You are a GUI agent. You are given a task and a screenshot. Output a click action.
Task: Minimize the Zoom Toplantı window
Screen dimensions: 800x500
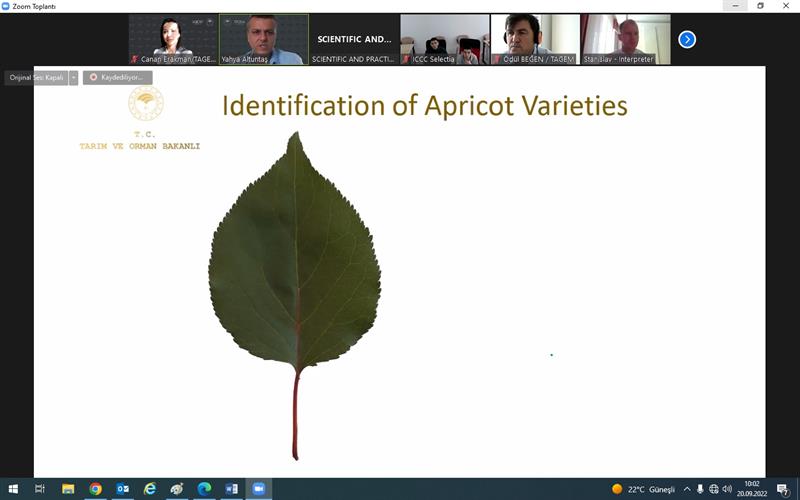click(x=735, y=6)
